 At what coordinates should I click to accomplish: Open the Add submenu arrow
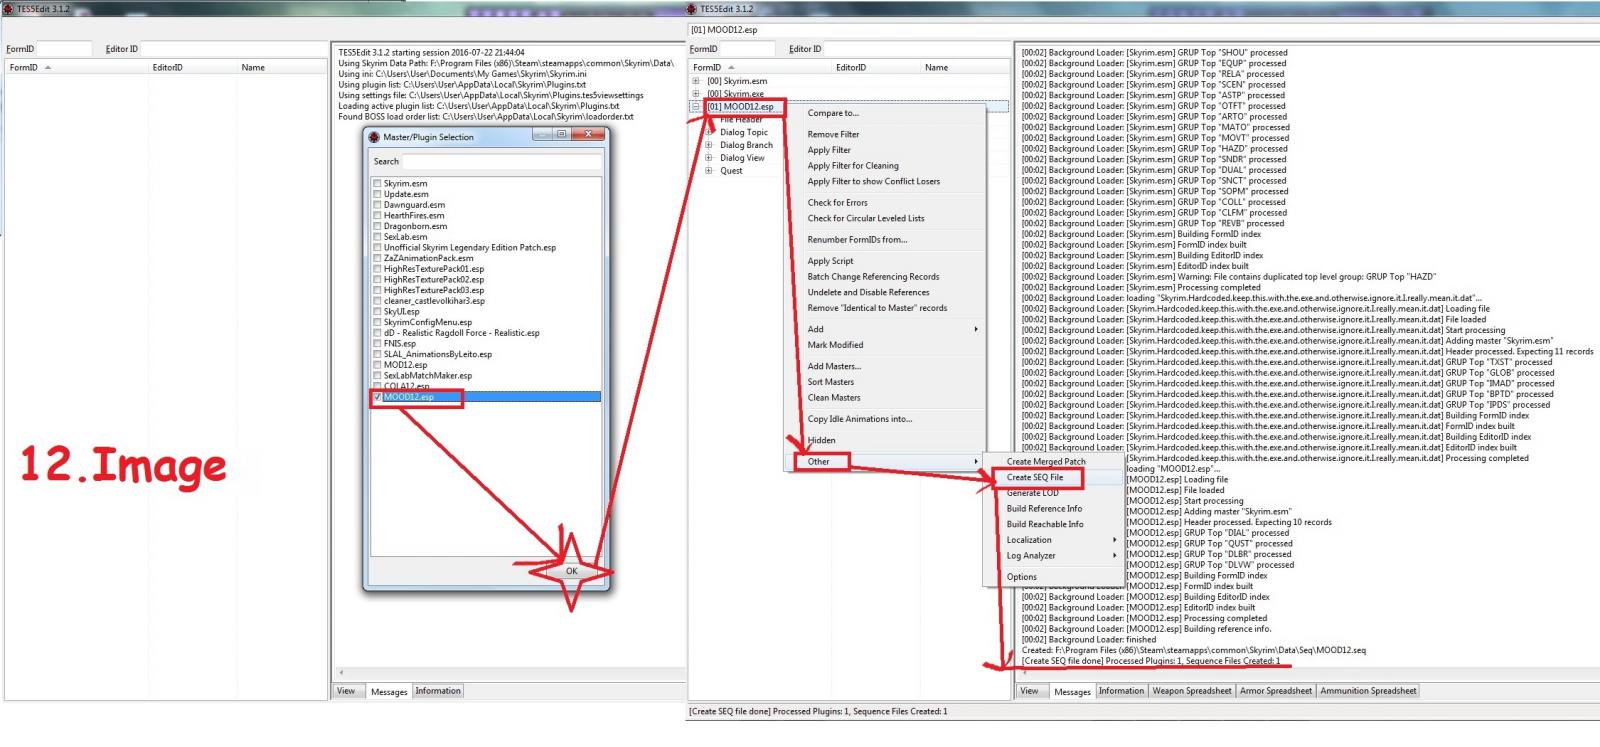(x=976, y=329)
